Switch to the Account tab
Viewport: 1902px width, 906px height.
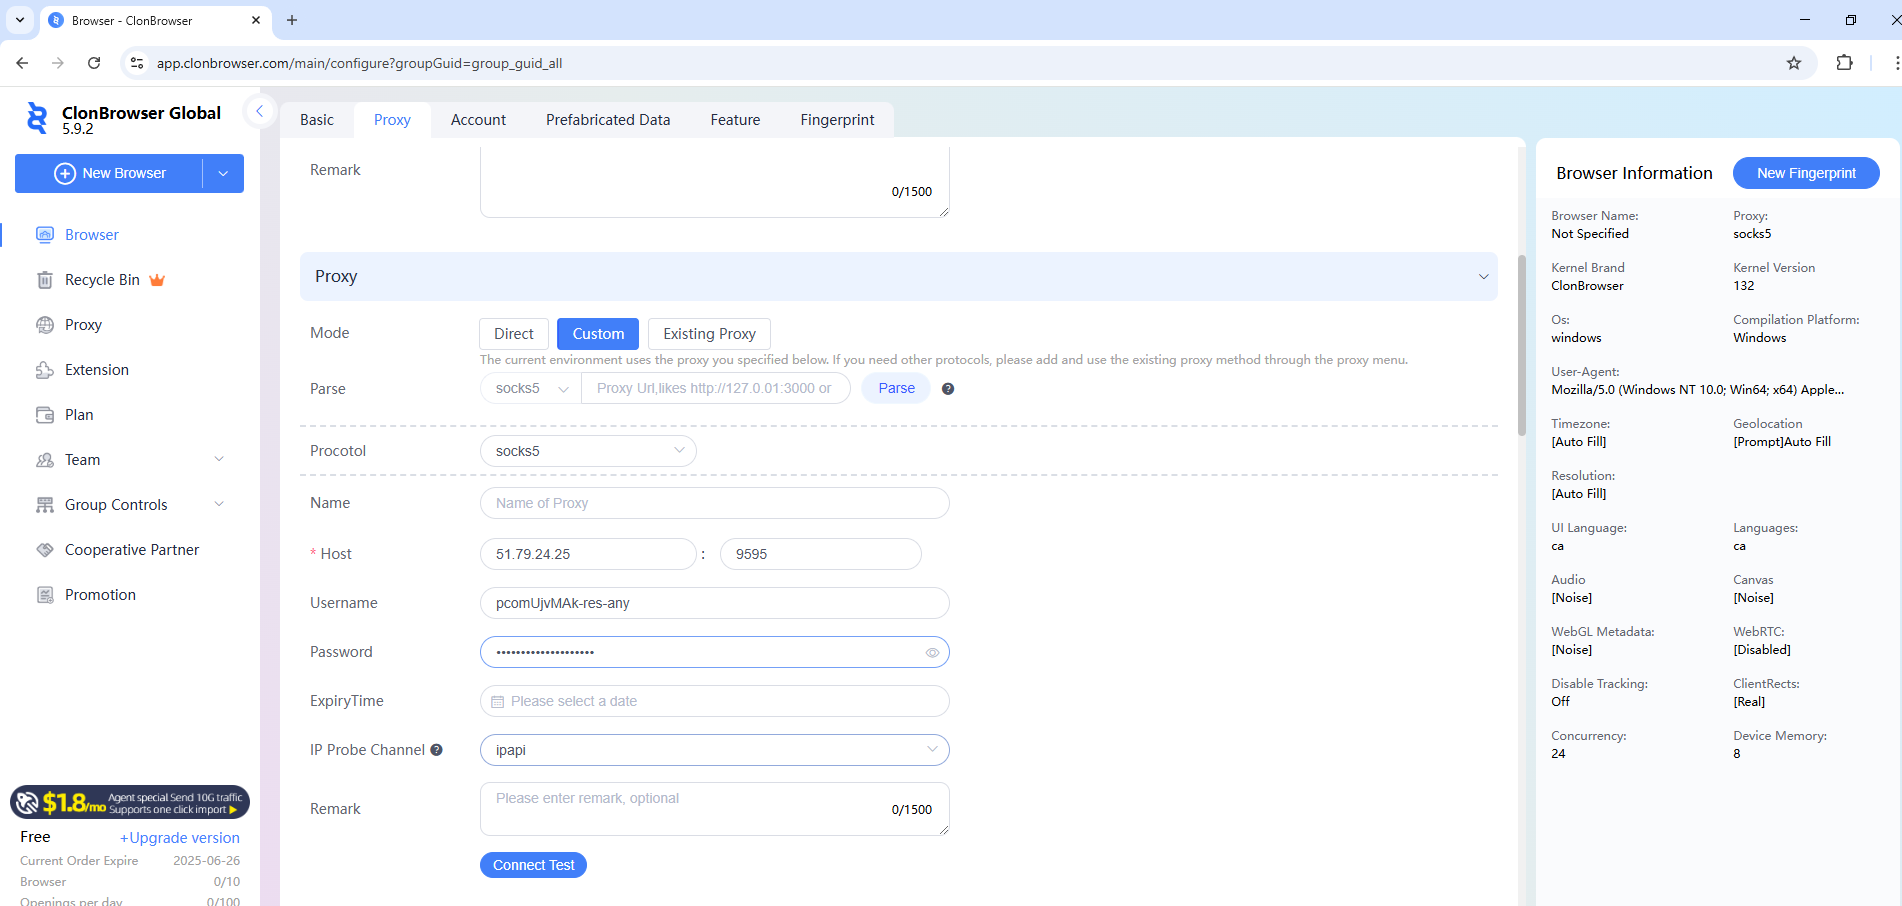[478, 120]
